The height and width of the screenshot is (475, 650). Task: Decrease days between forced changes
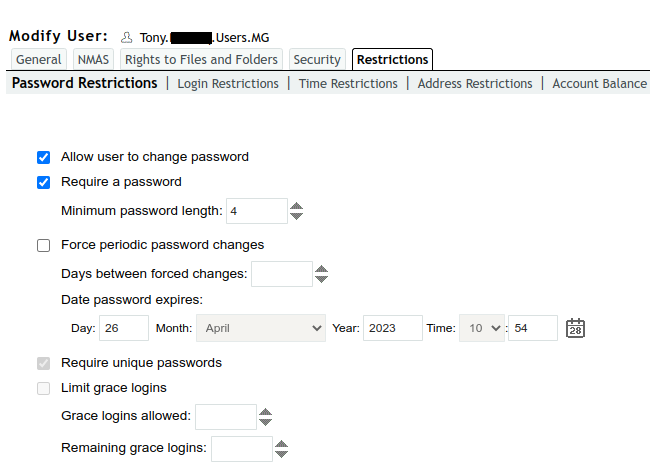pyautogui.click(x=321, y=279)
